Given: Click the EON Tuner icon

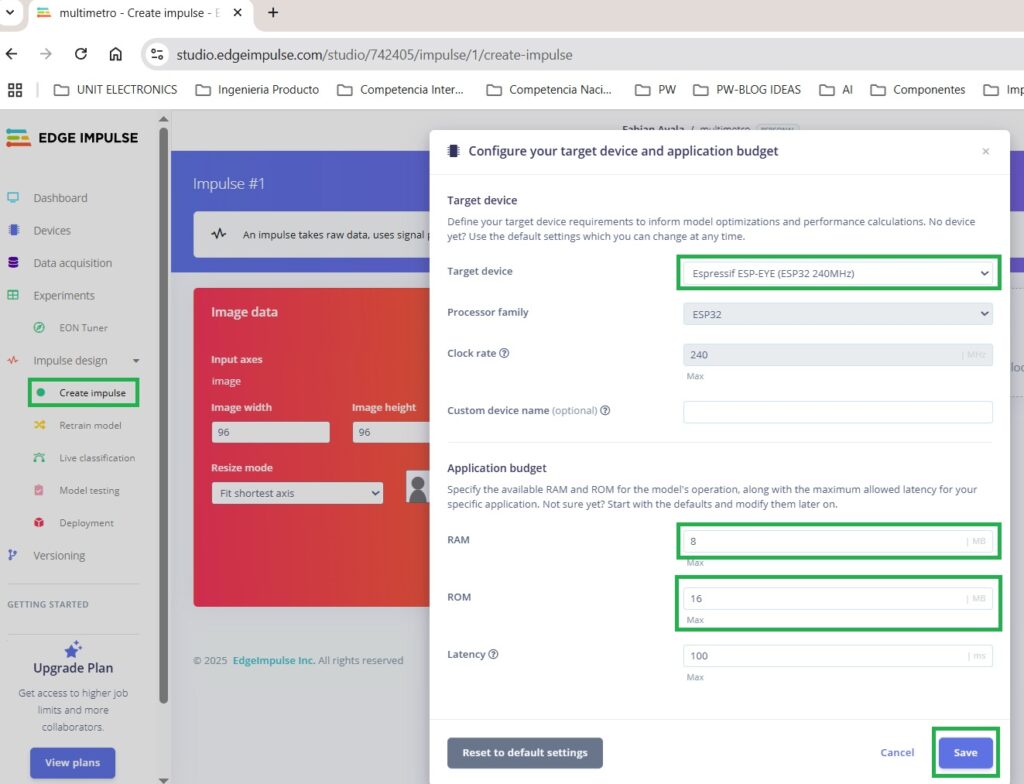Looking at the screenshot, I should click(39, 328).
